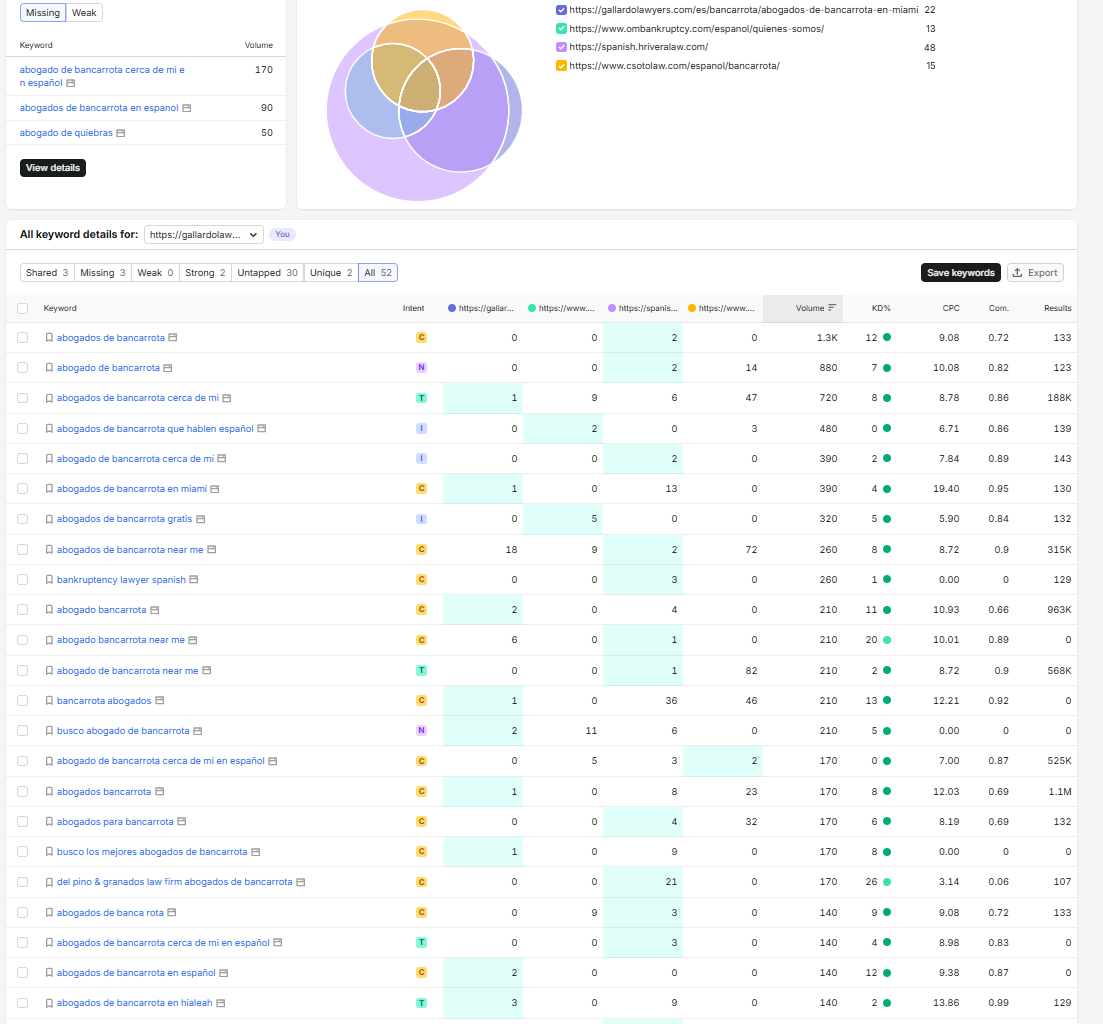The height and width of the screenshot is (1024, 1103).
Task: Uncheck the spanish.hriveralaw.com checkbox
Action: coord(561,47)
